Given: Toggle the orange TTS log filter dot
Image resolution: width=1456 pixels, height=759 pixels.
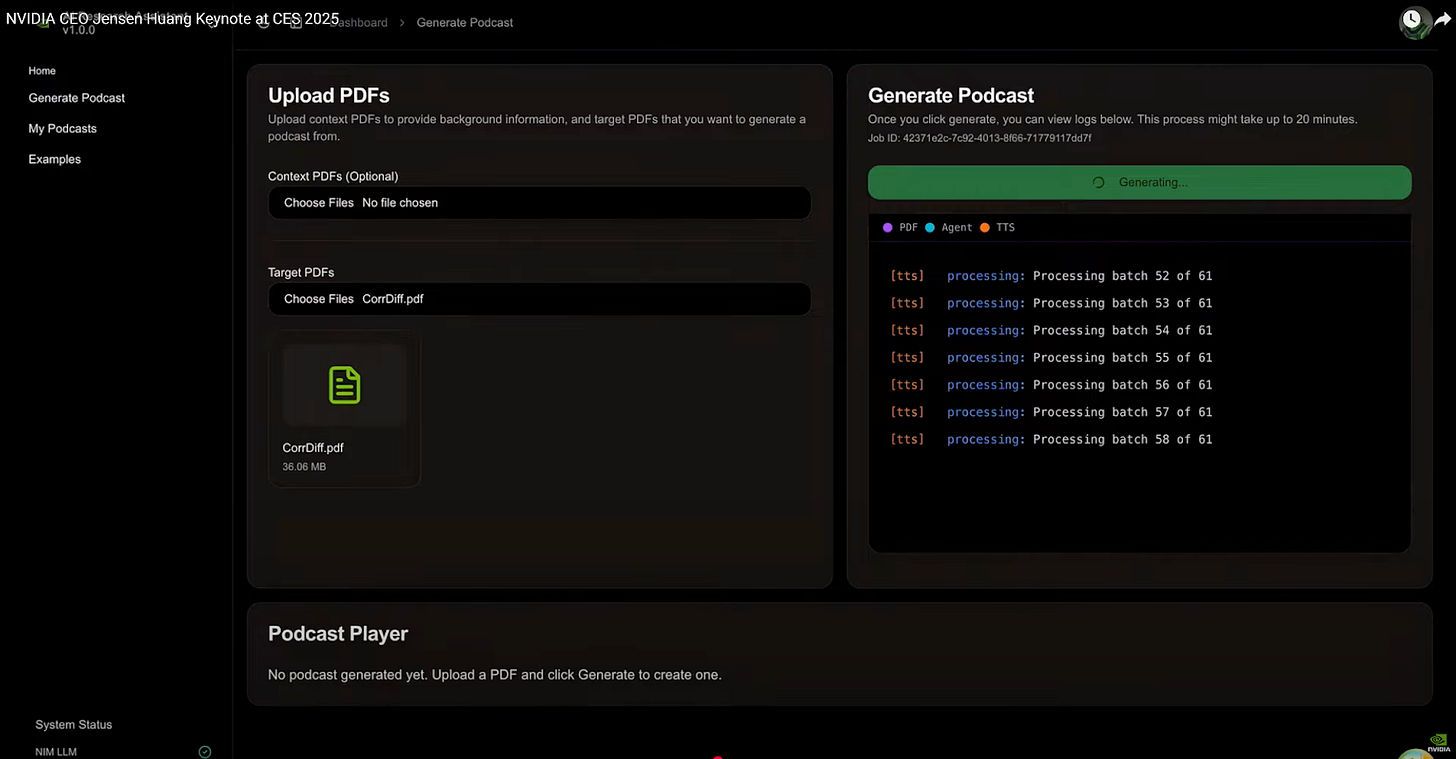Looking at the screenshot, I should click(x=985, y=228).
